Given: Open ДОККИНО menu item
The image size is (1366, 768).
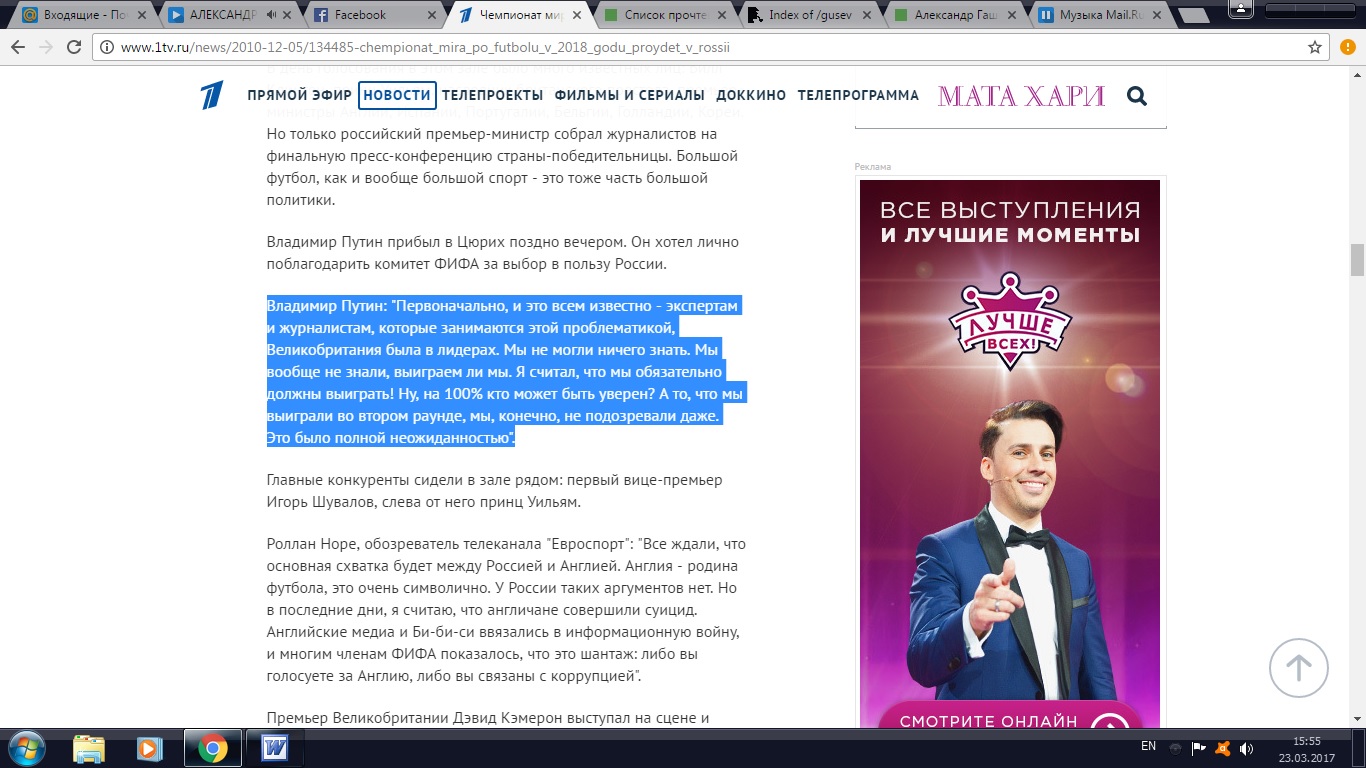Looking at the screenshot, I should [751, 96].
